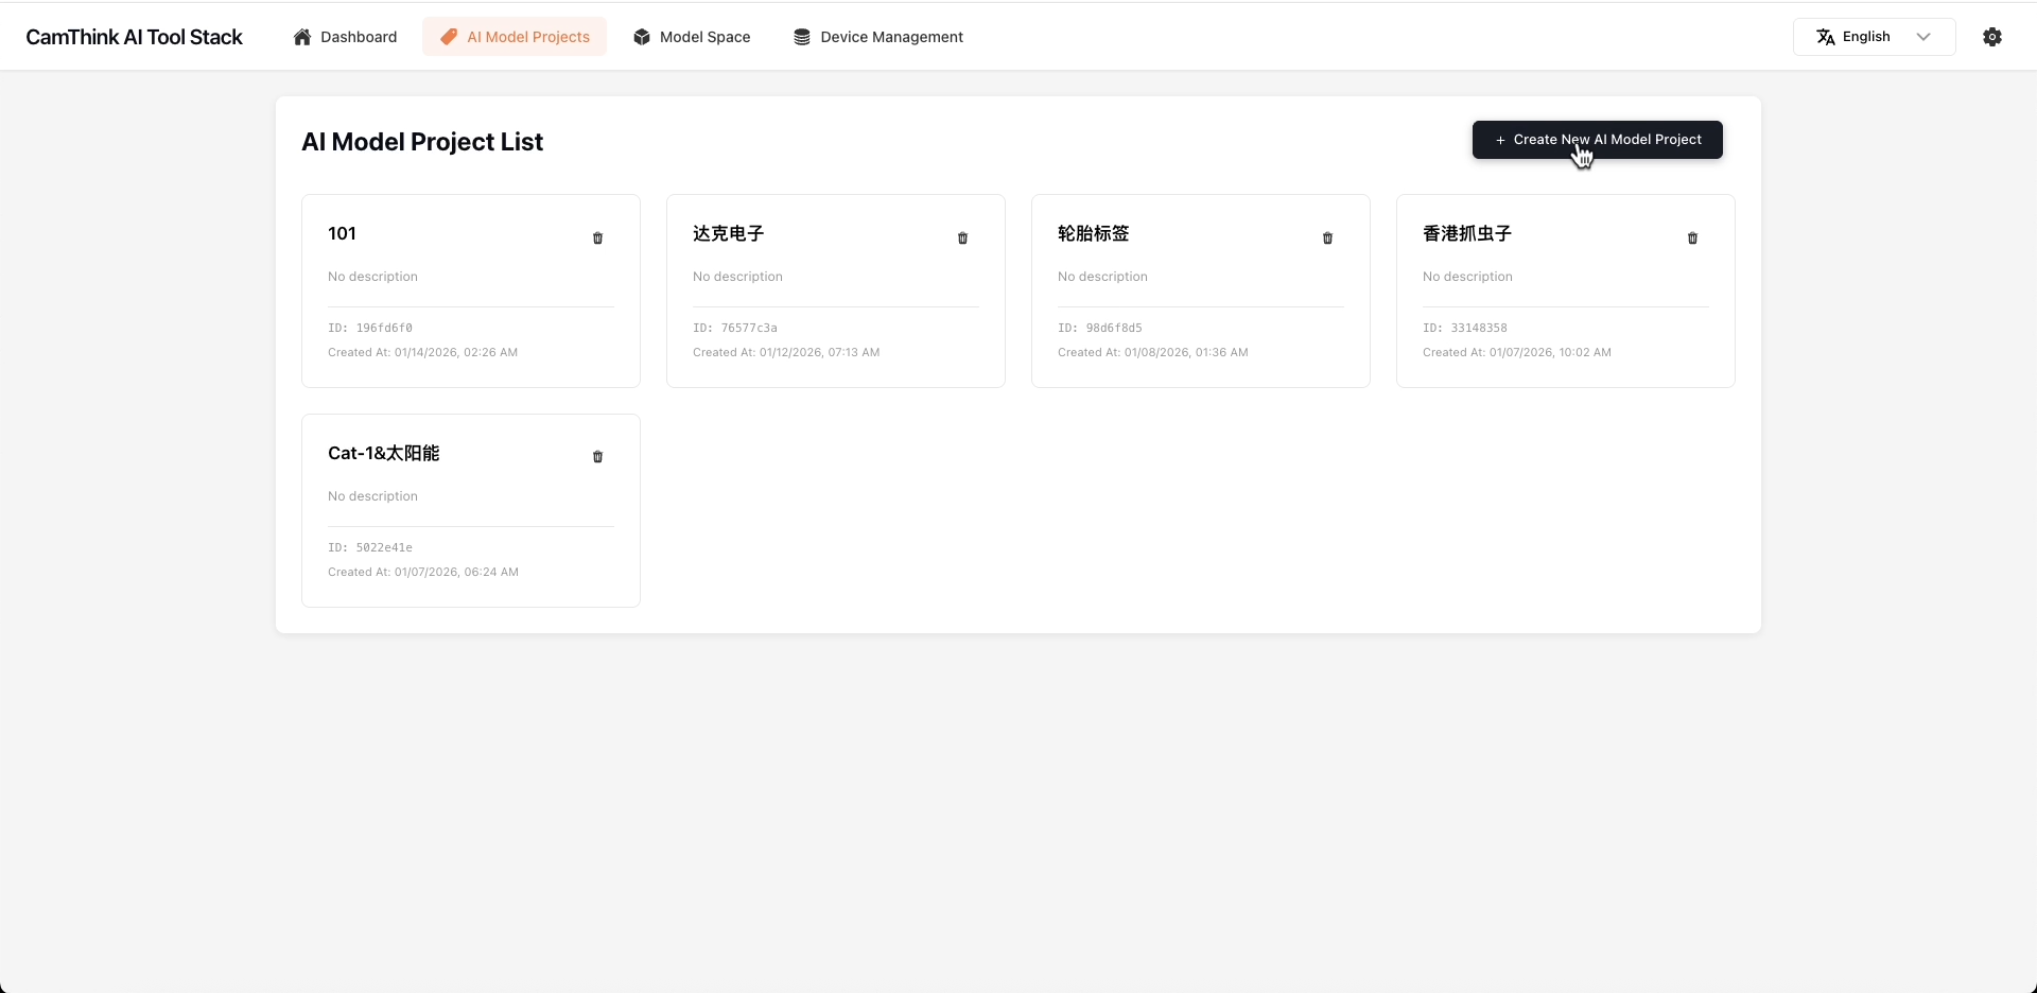Image resolution: width=2037 pixels, height=993 pixels.
Task: Click the Dashboard home icon
Action: tap(302, 37)
